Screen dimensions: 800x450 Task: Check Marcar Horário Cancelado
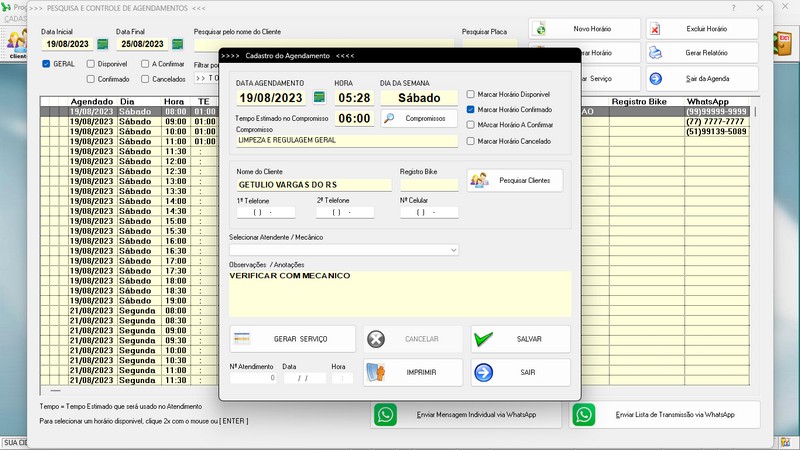(470, 141)
